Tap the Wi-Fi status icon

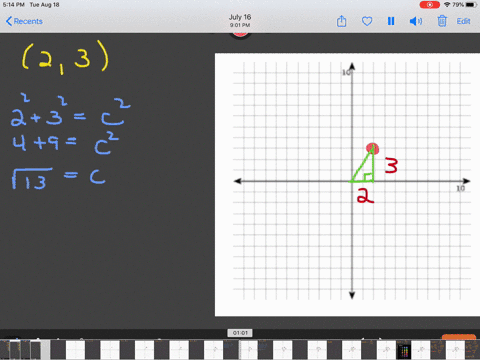pyautogui.click(x=447, y=5)
